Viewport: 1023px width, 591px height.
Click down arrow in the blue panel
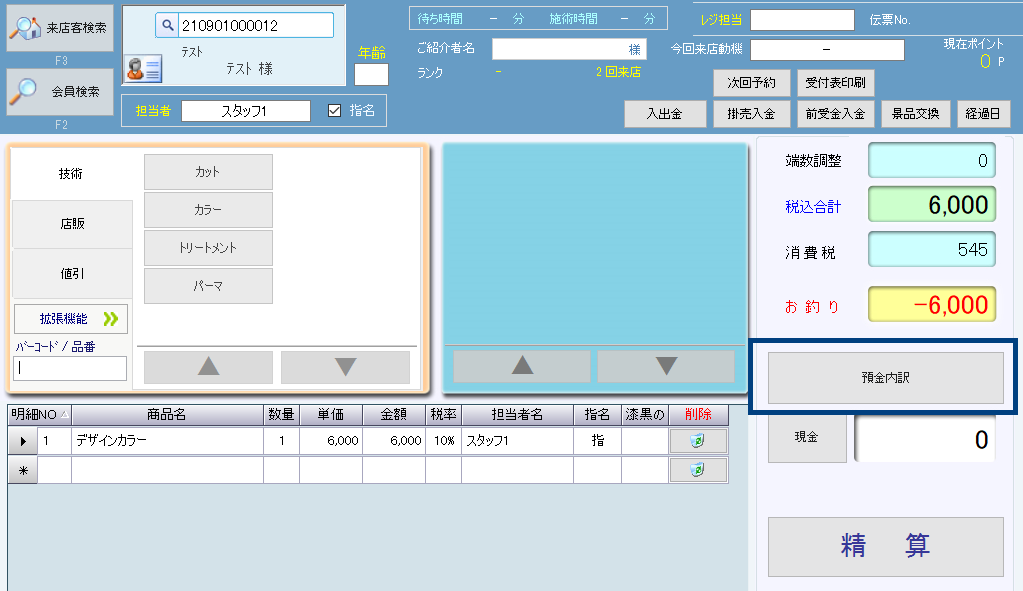[x=666, y=366]
